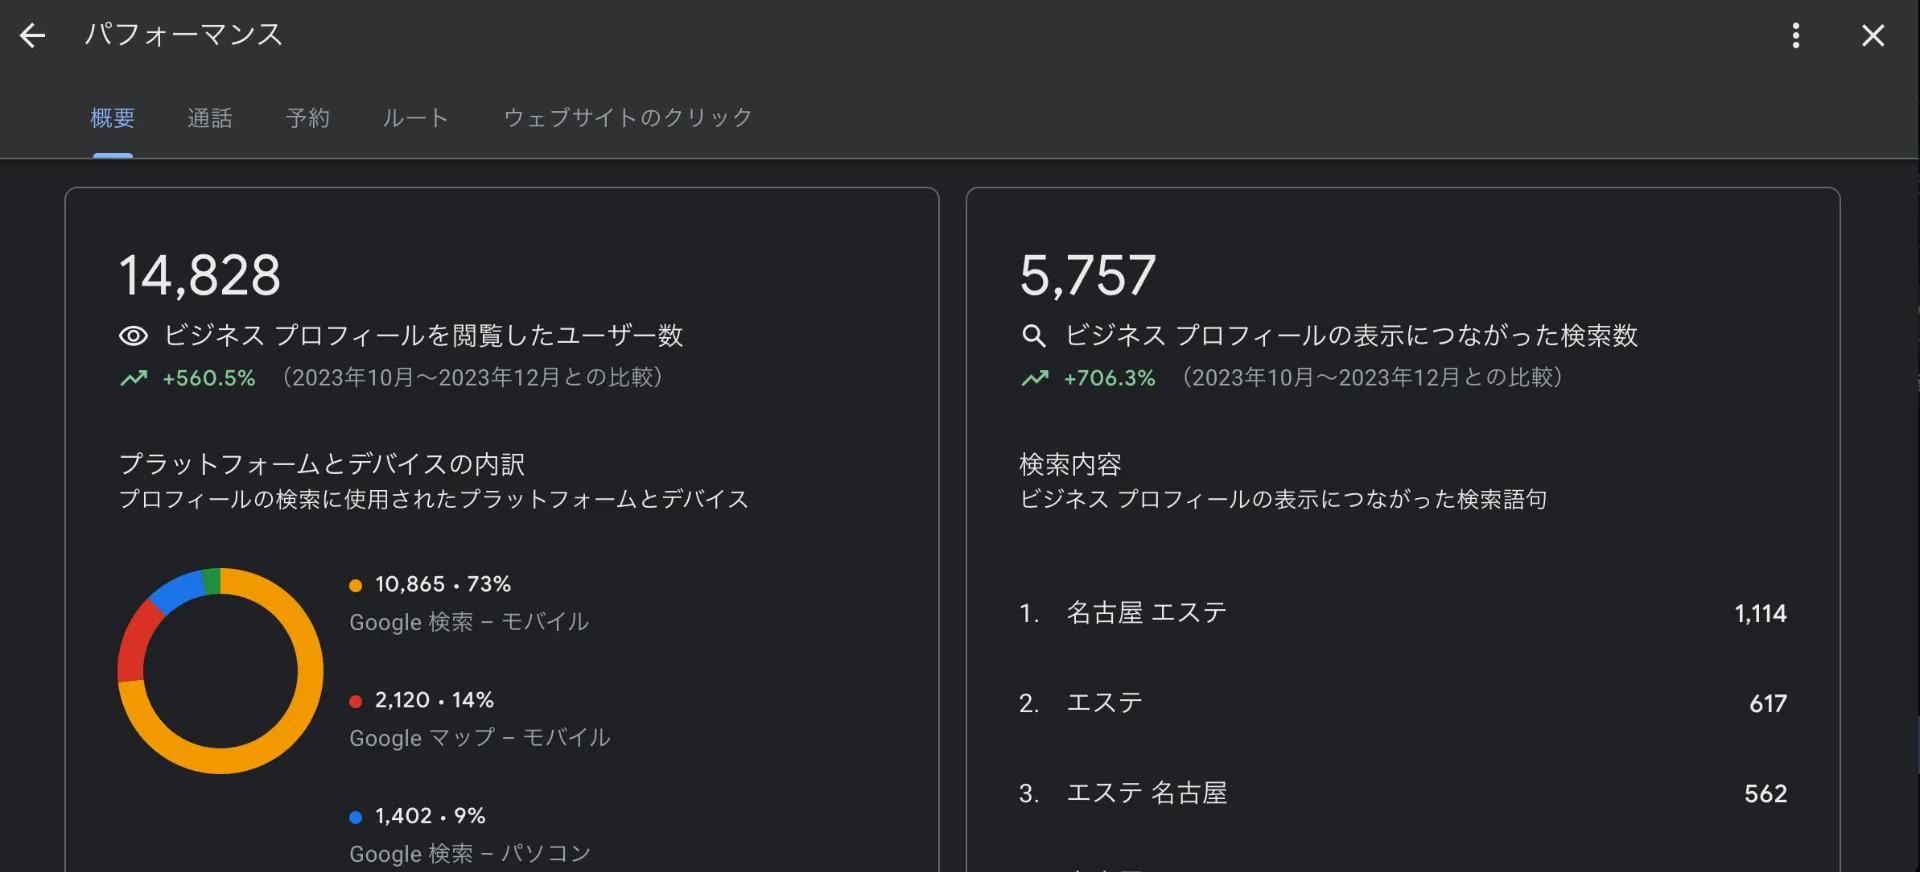Open the 予約 tab
Viewport: 1920px width, 872px height.
pyautogui.click(x=307, y=118)
